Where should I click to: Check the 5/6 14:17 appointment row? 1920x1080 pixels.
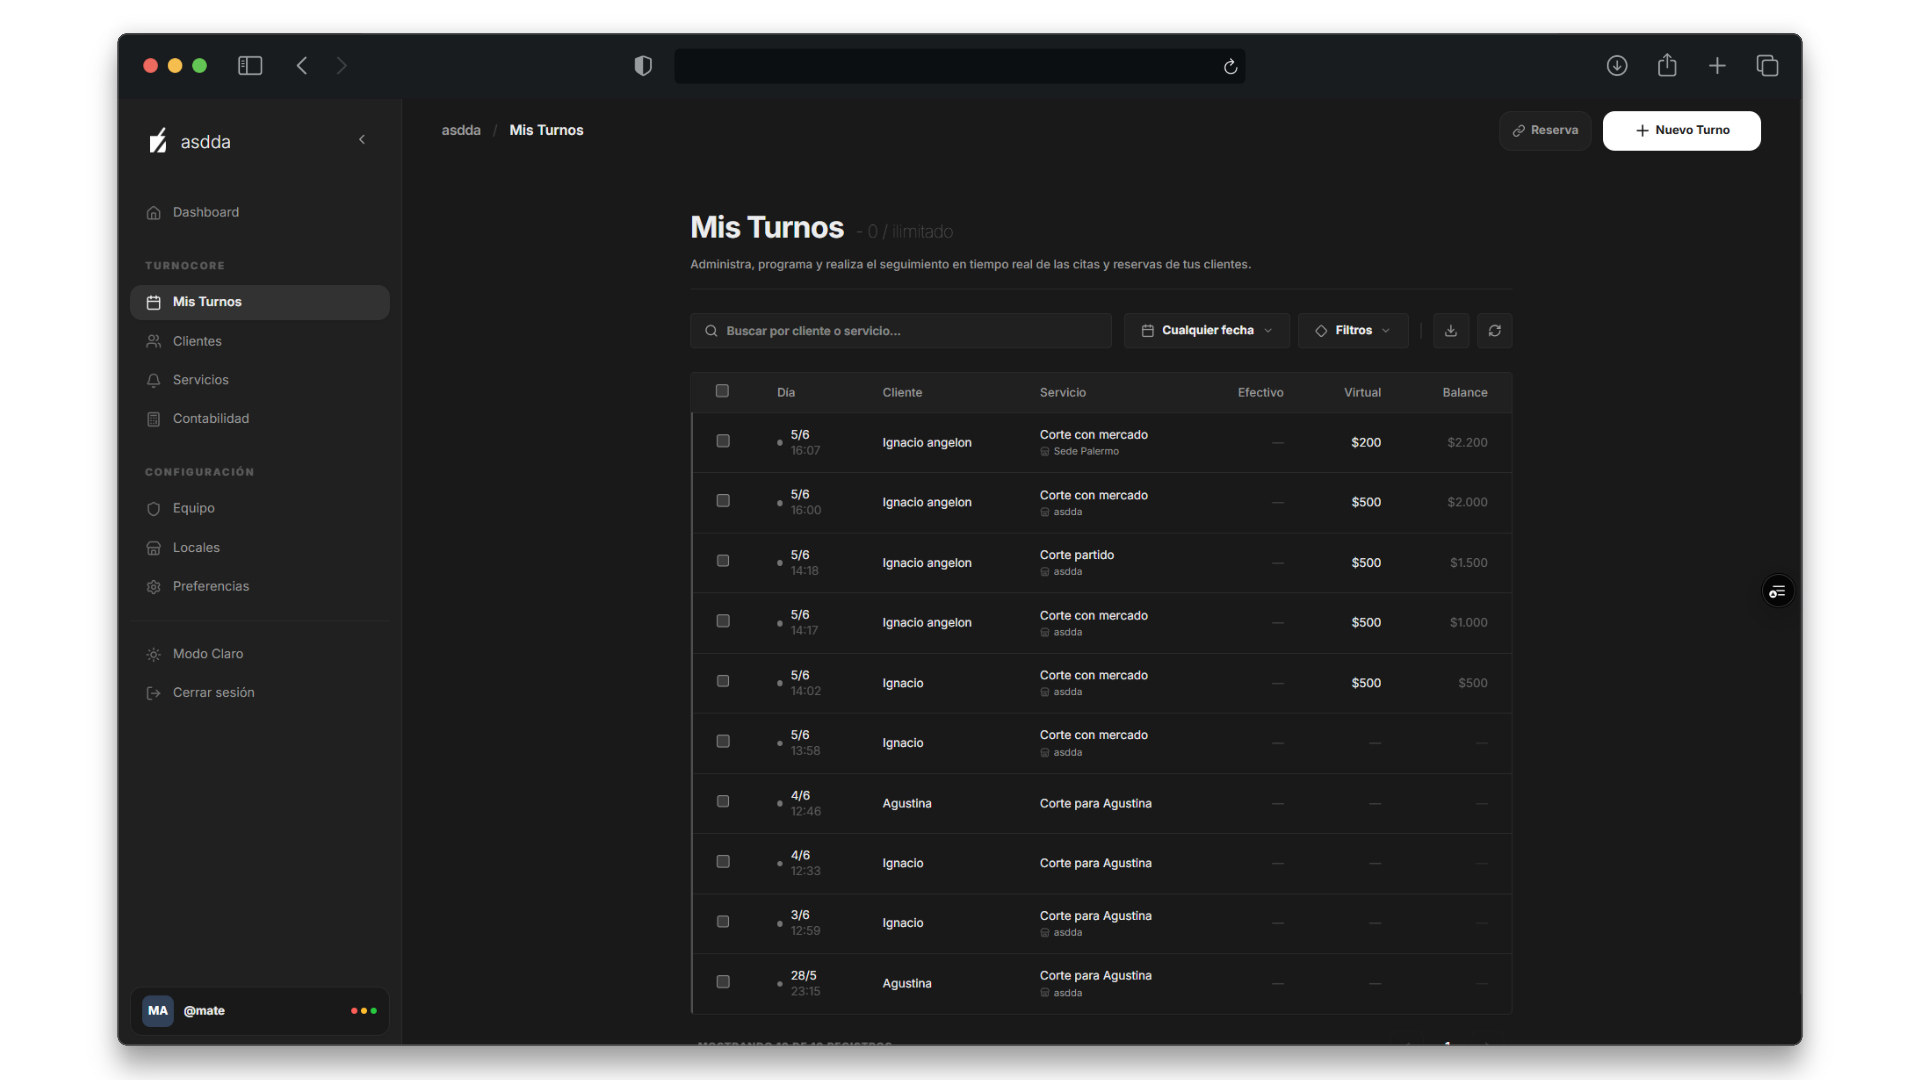coord(723,621)
